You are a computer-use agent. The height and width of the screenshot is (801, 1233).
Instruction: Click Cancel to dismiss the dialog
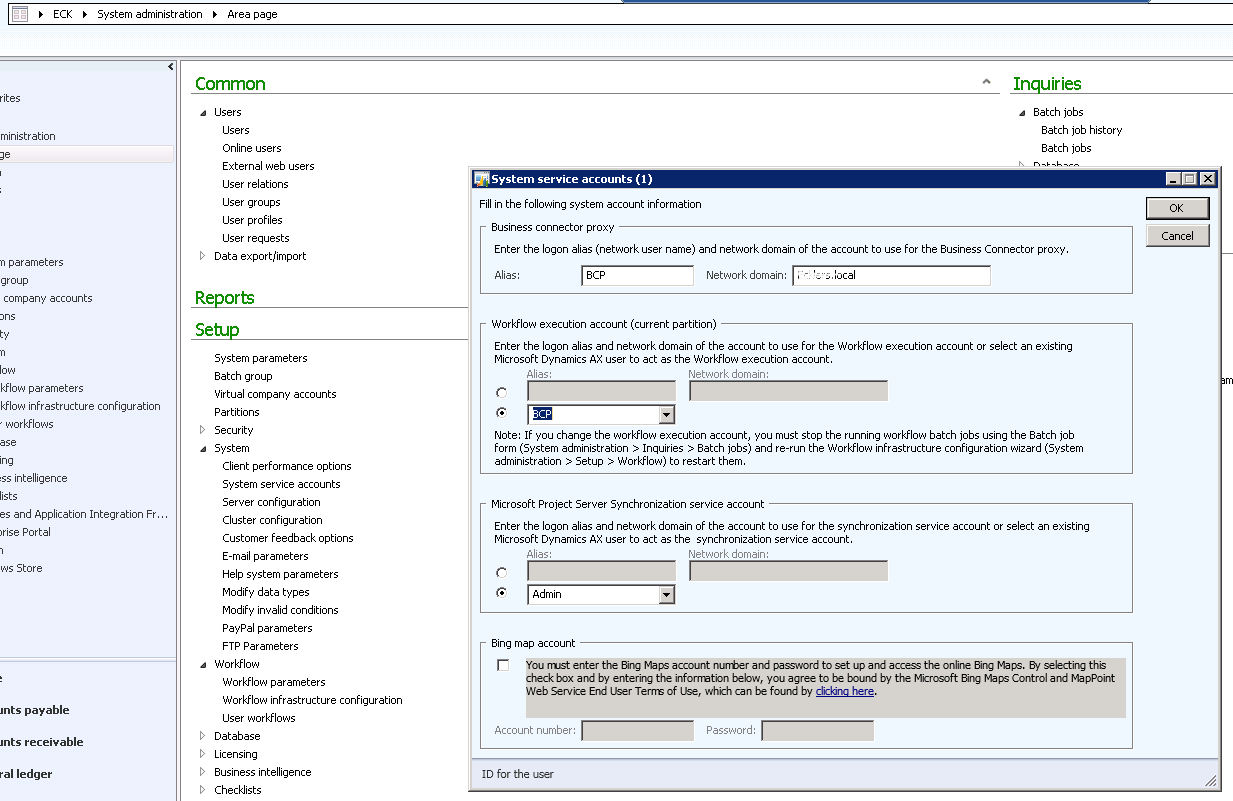(1177, 235)
